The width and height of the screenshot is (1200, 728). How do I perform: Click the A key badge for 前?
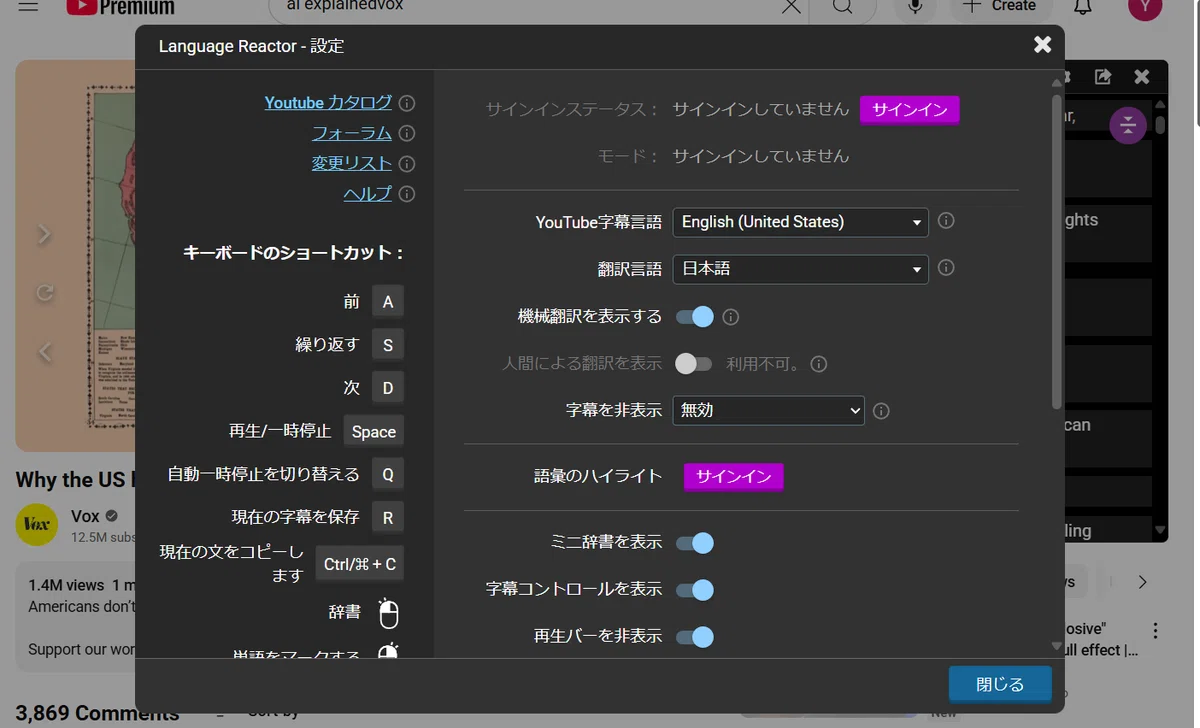tap(388, 302)
